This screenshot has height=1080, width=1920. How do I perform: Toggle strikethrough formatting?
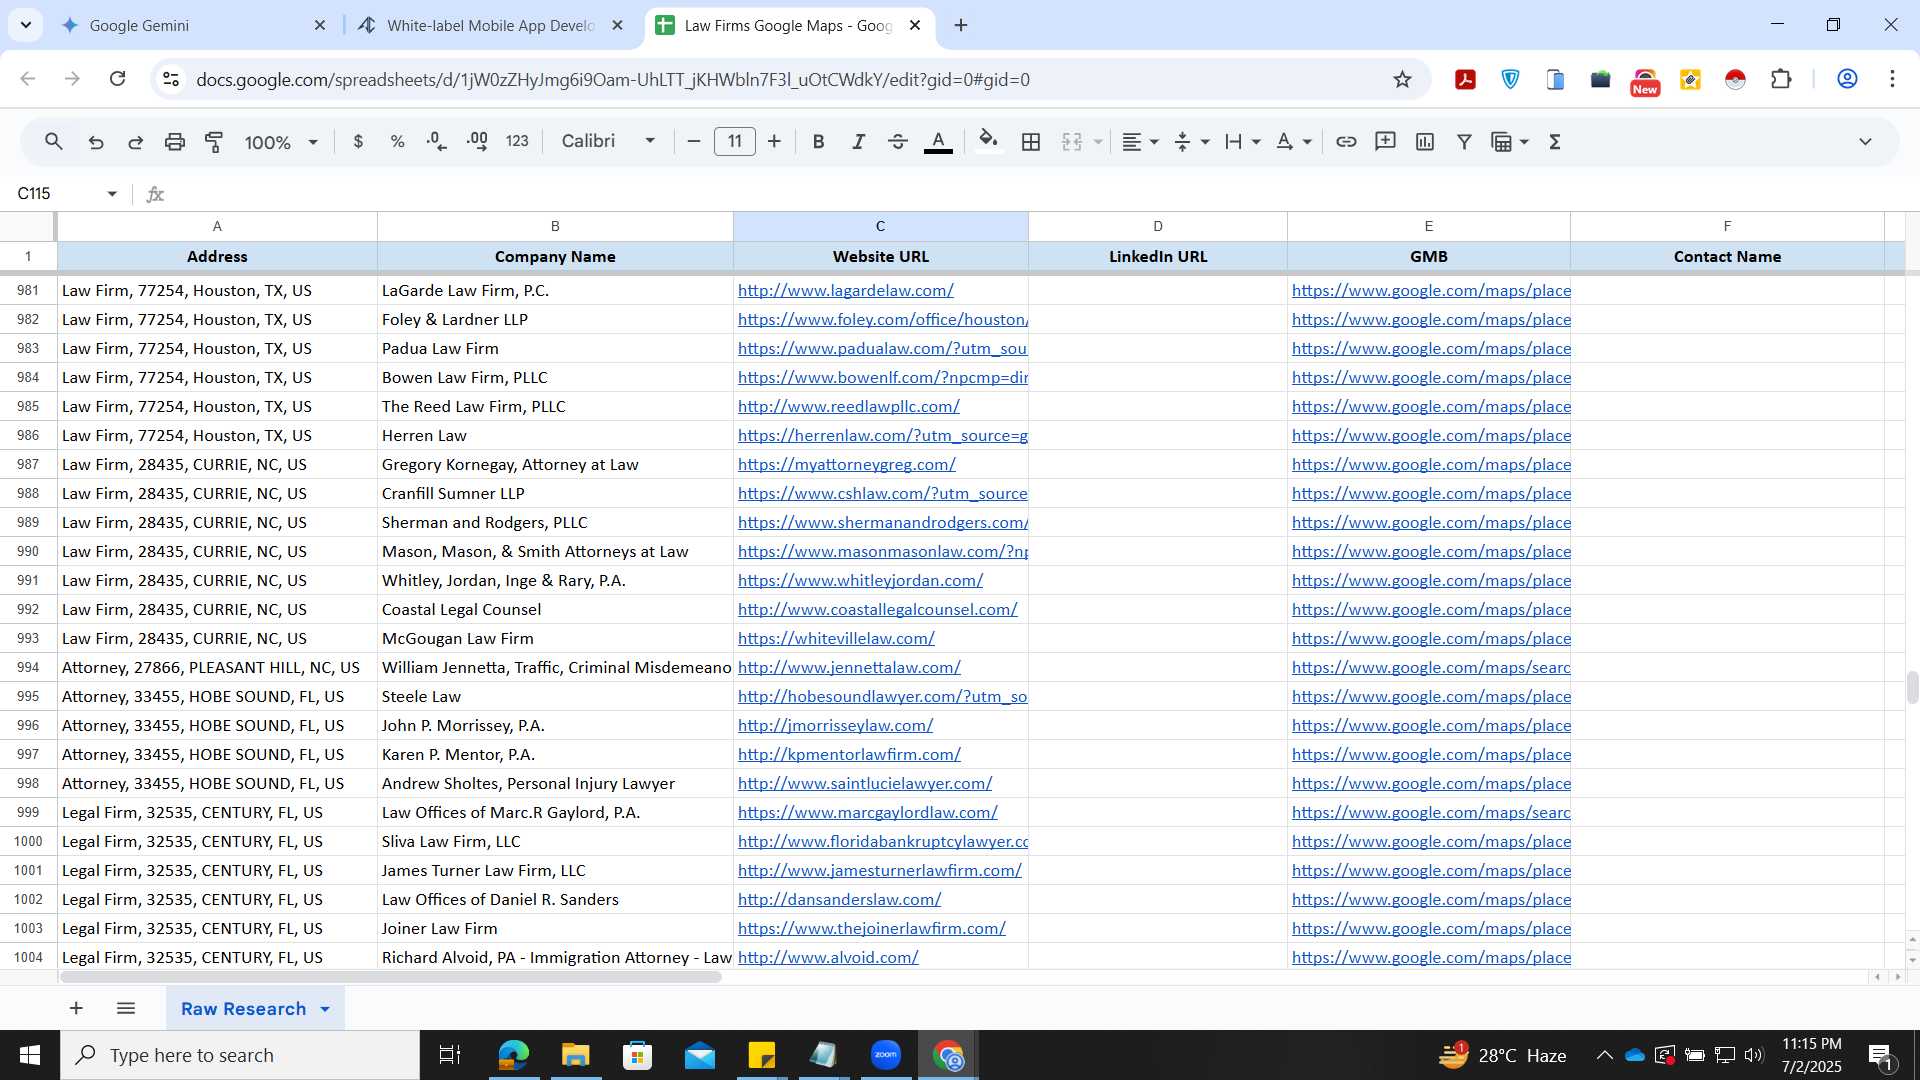(x=898, y=142)
